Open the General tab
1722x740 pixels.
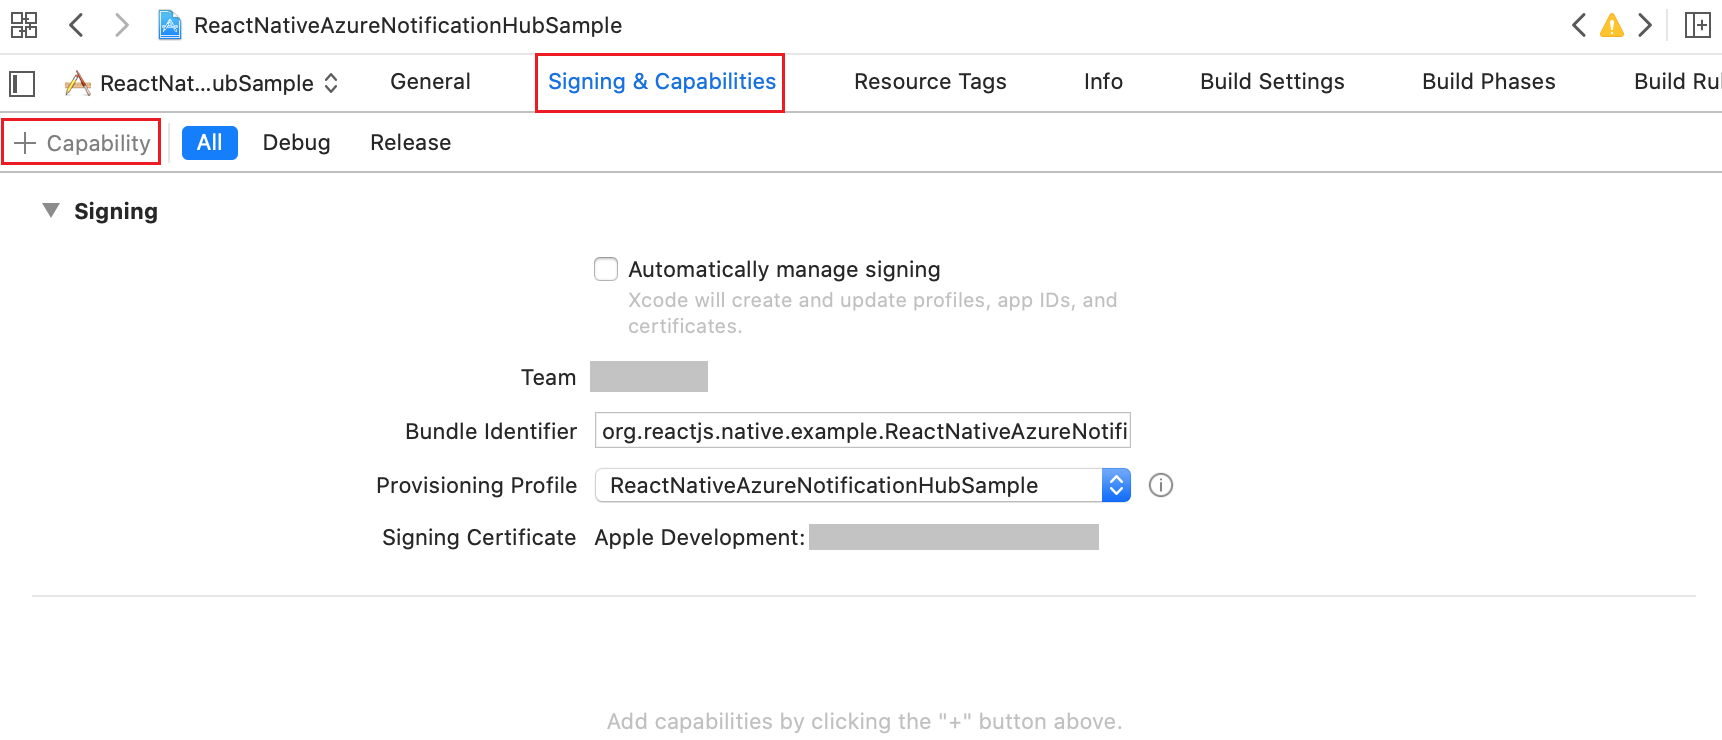[430, 82]
